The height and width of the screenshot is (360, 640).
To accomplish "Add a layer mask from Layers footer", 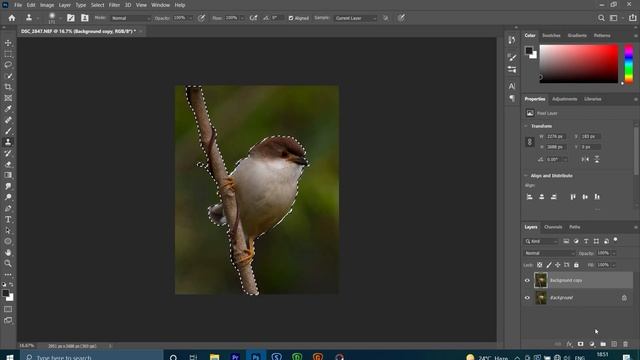I will tap(580, 344).
